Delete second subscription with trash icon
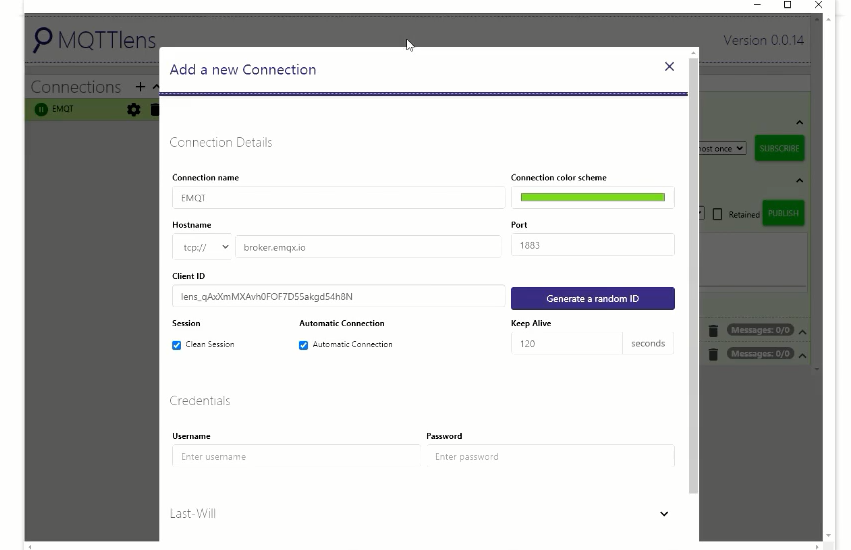 (x=713, y=354)
